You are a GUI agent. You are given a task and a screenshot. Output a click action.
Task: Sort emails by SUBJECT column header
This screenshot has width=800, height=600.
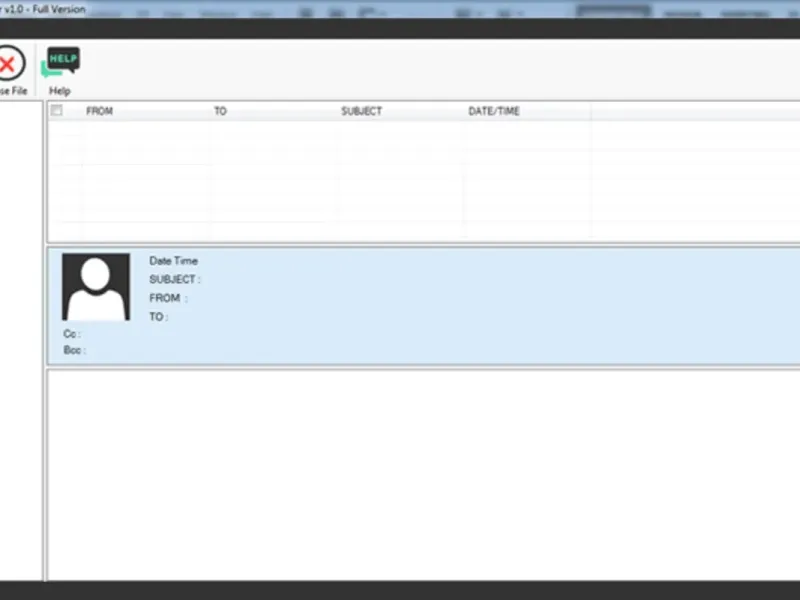click(x=361, y=111)
